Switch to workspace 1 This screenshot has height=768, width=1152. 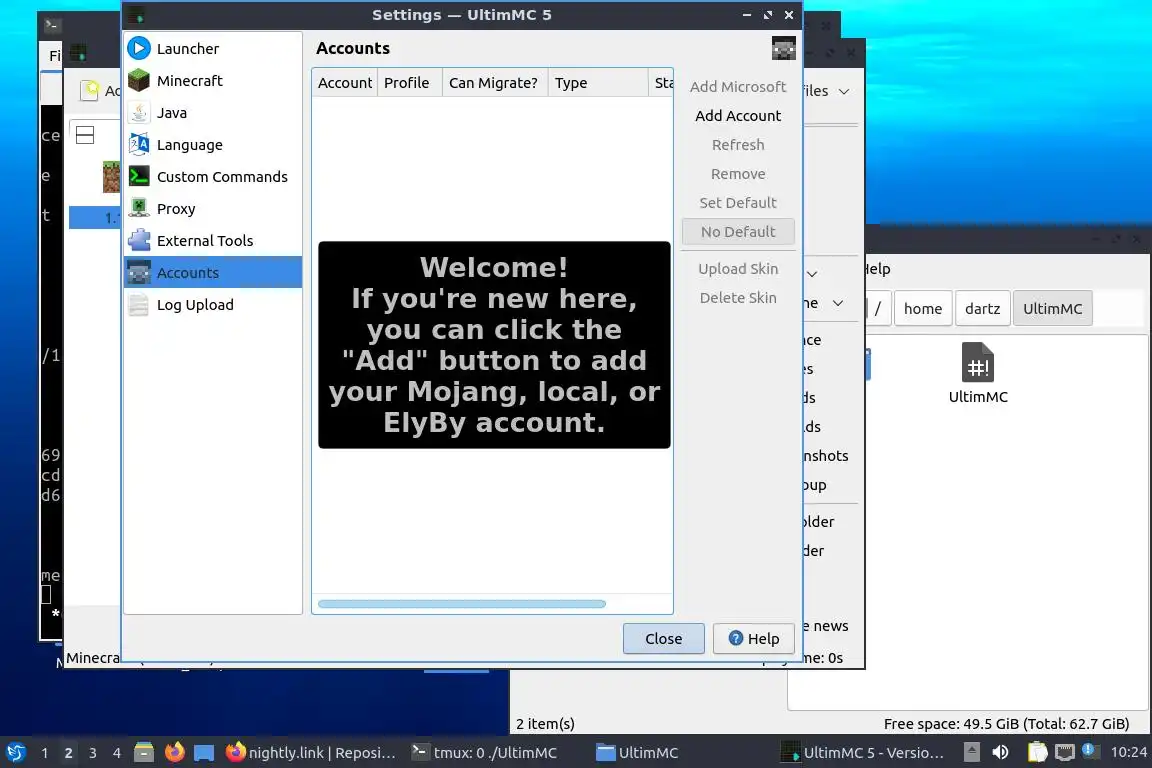45,753
